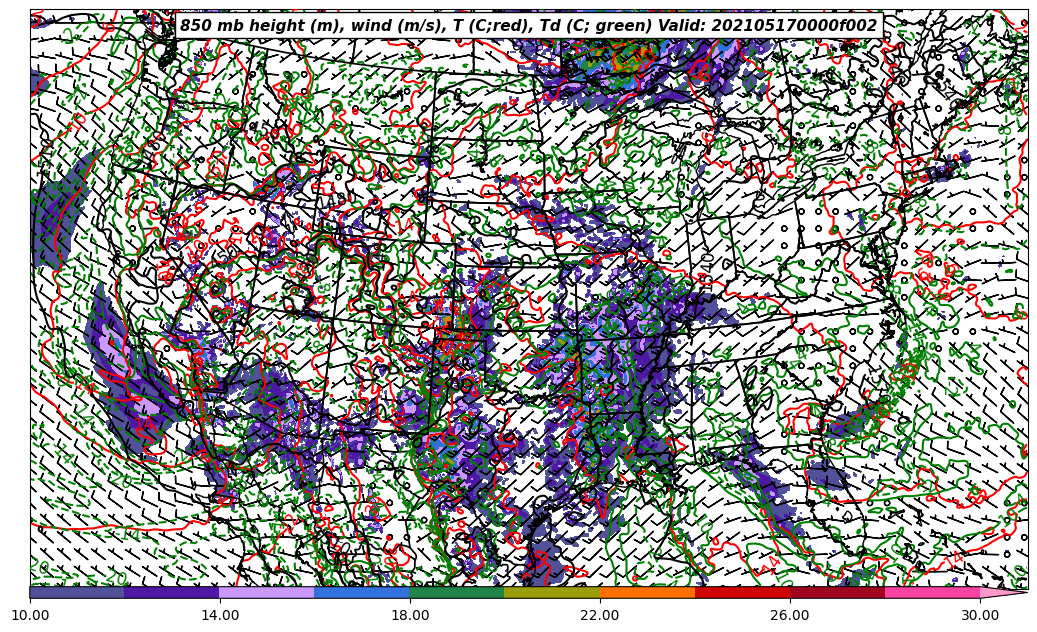
Task: Pick the pink 28–30 colorbar segment
Action: tap(933, 592)
